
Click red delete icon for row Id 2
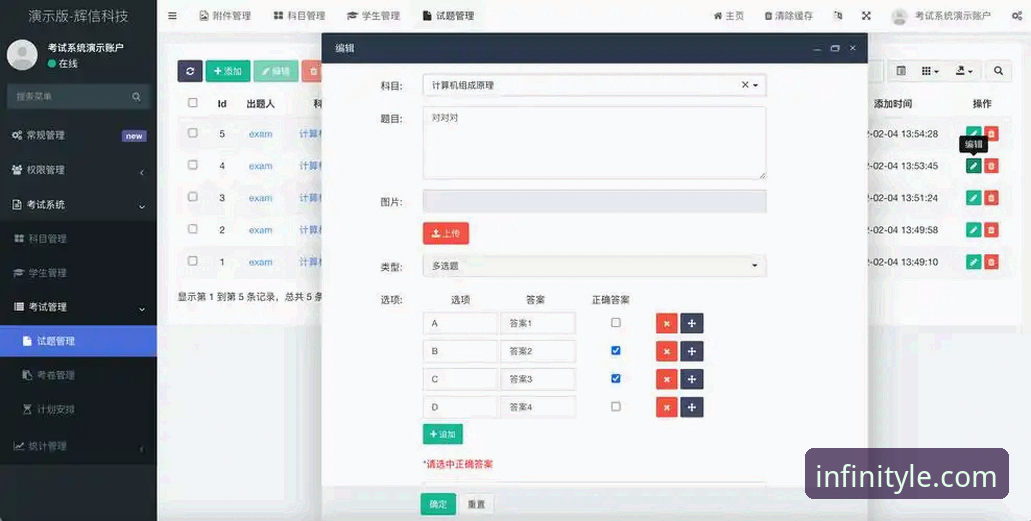[x=992, y=230]
